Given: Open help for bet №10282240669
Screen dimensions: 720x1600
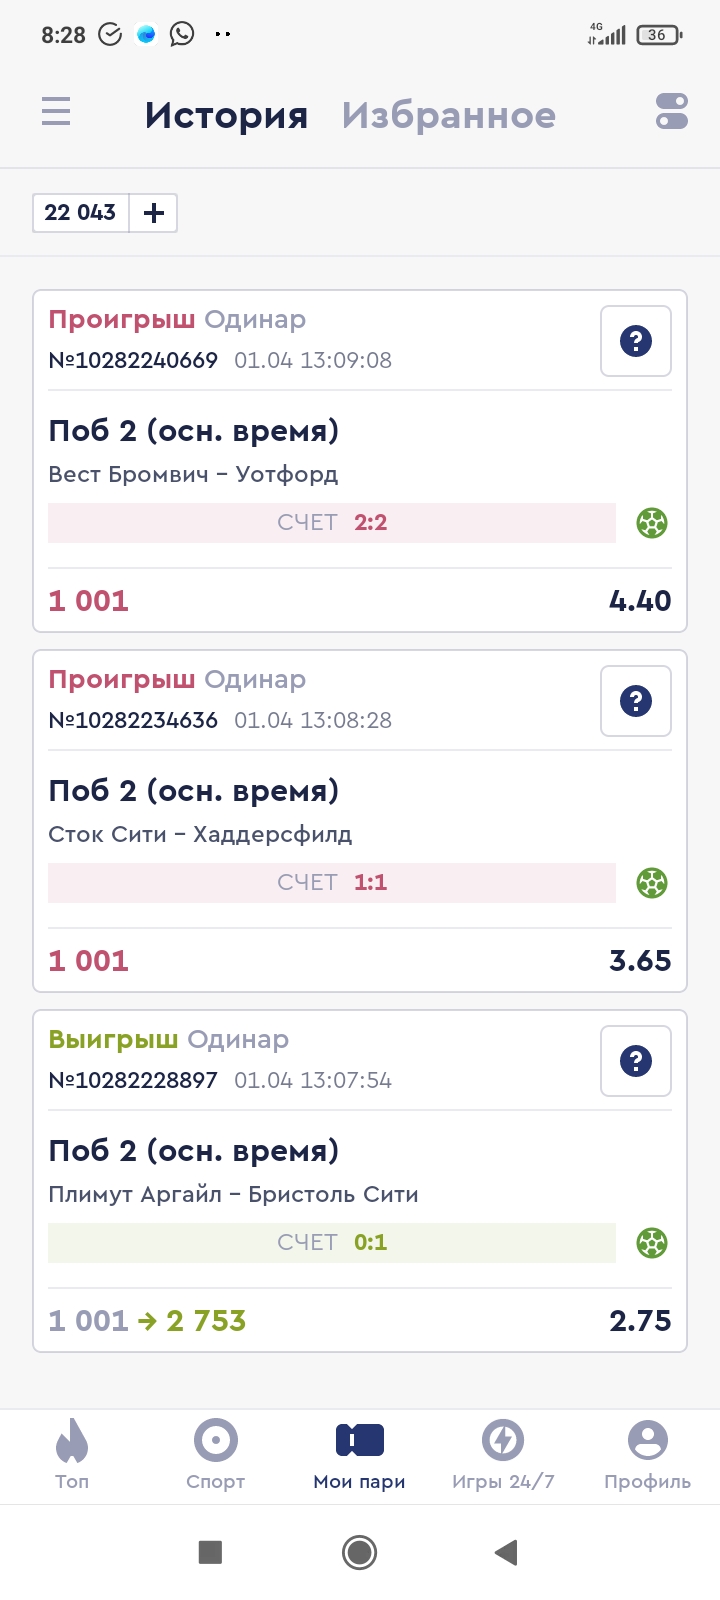Looking at the screenshot, I should click(636, 341).
